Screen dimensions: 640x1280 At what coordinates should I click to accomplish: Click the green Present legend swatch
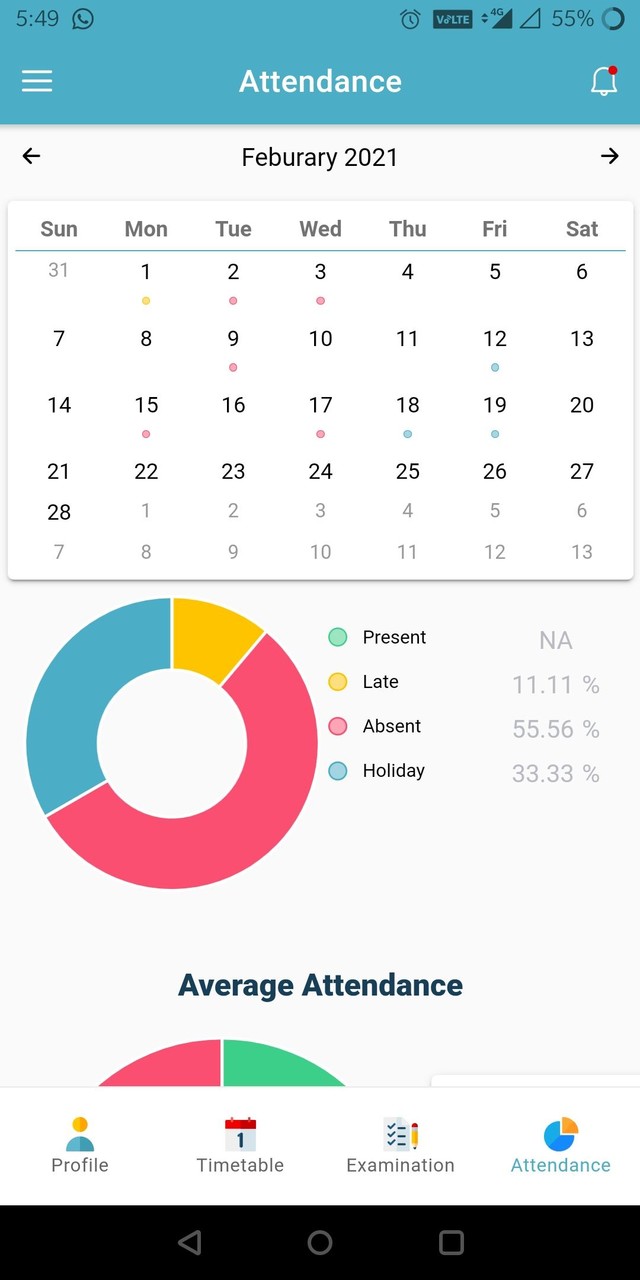tap(338, 637)
